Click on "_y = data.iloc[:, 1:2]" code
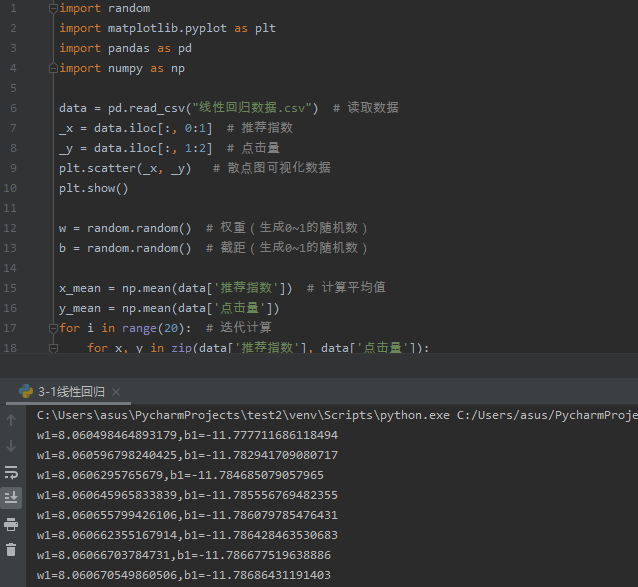638x587 pixels. tap(135, 148)
